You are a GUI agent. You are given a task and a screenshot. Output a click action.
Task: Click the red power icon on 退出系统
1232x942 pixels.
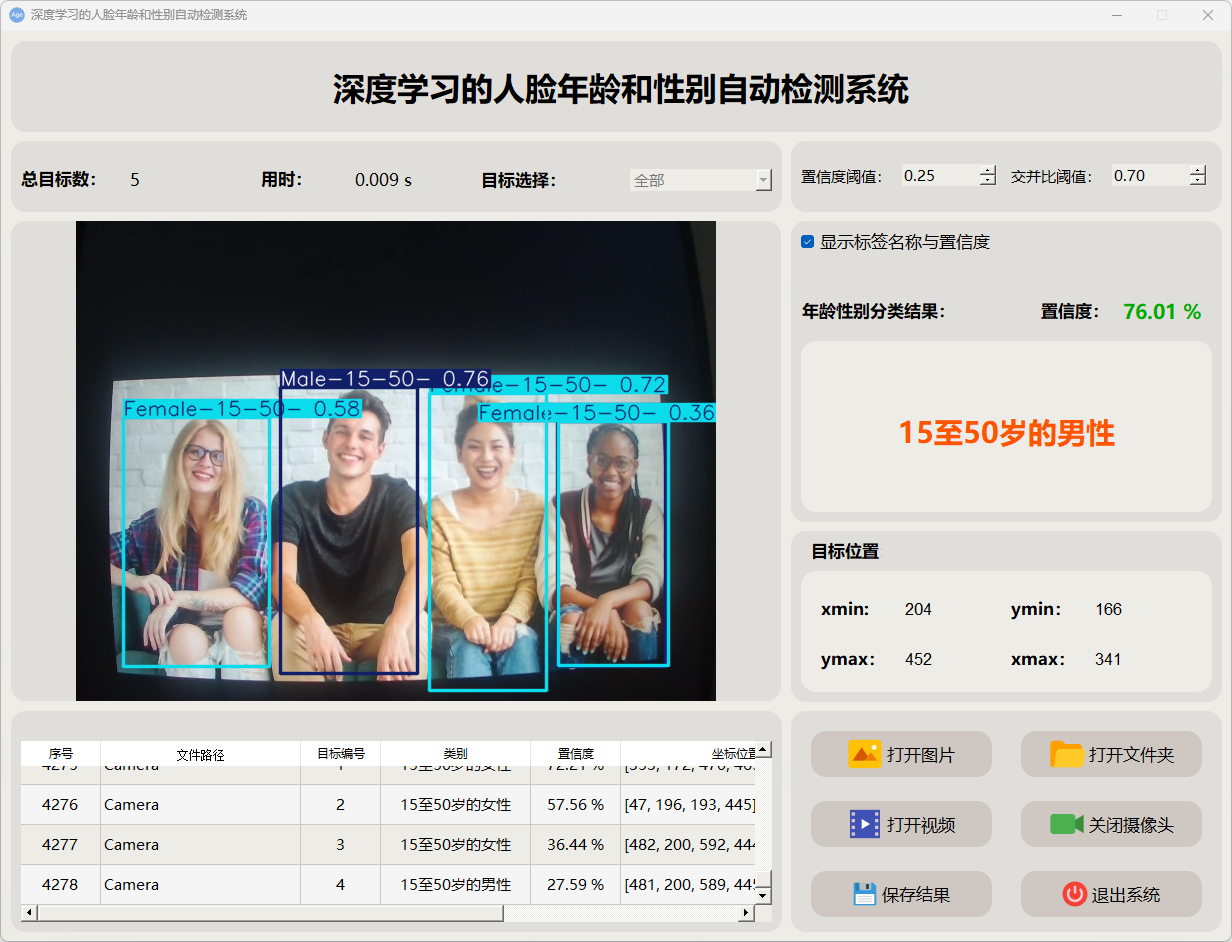click(1074, 894)
